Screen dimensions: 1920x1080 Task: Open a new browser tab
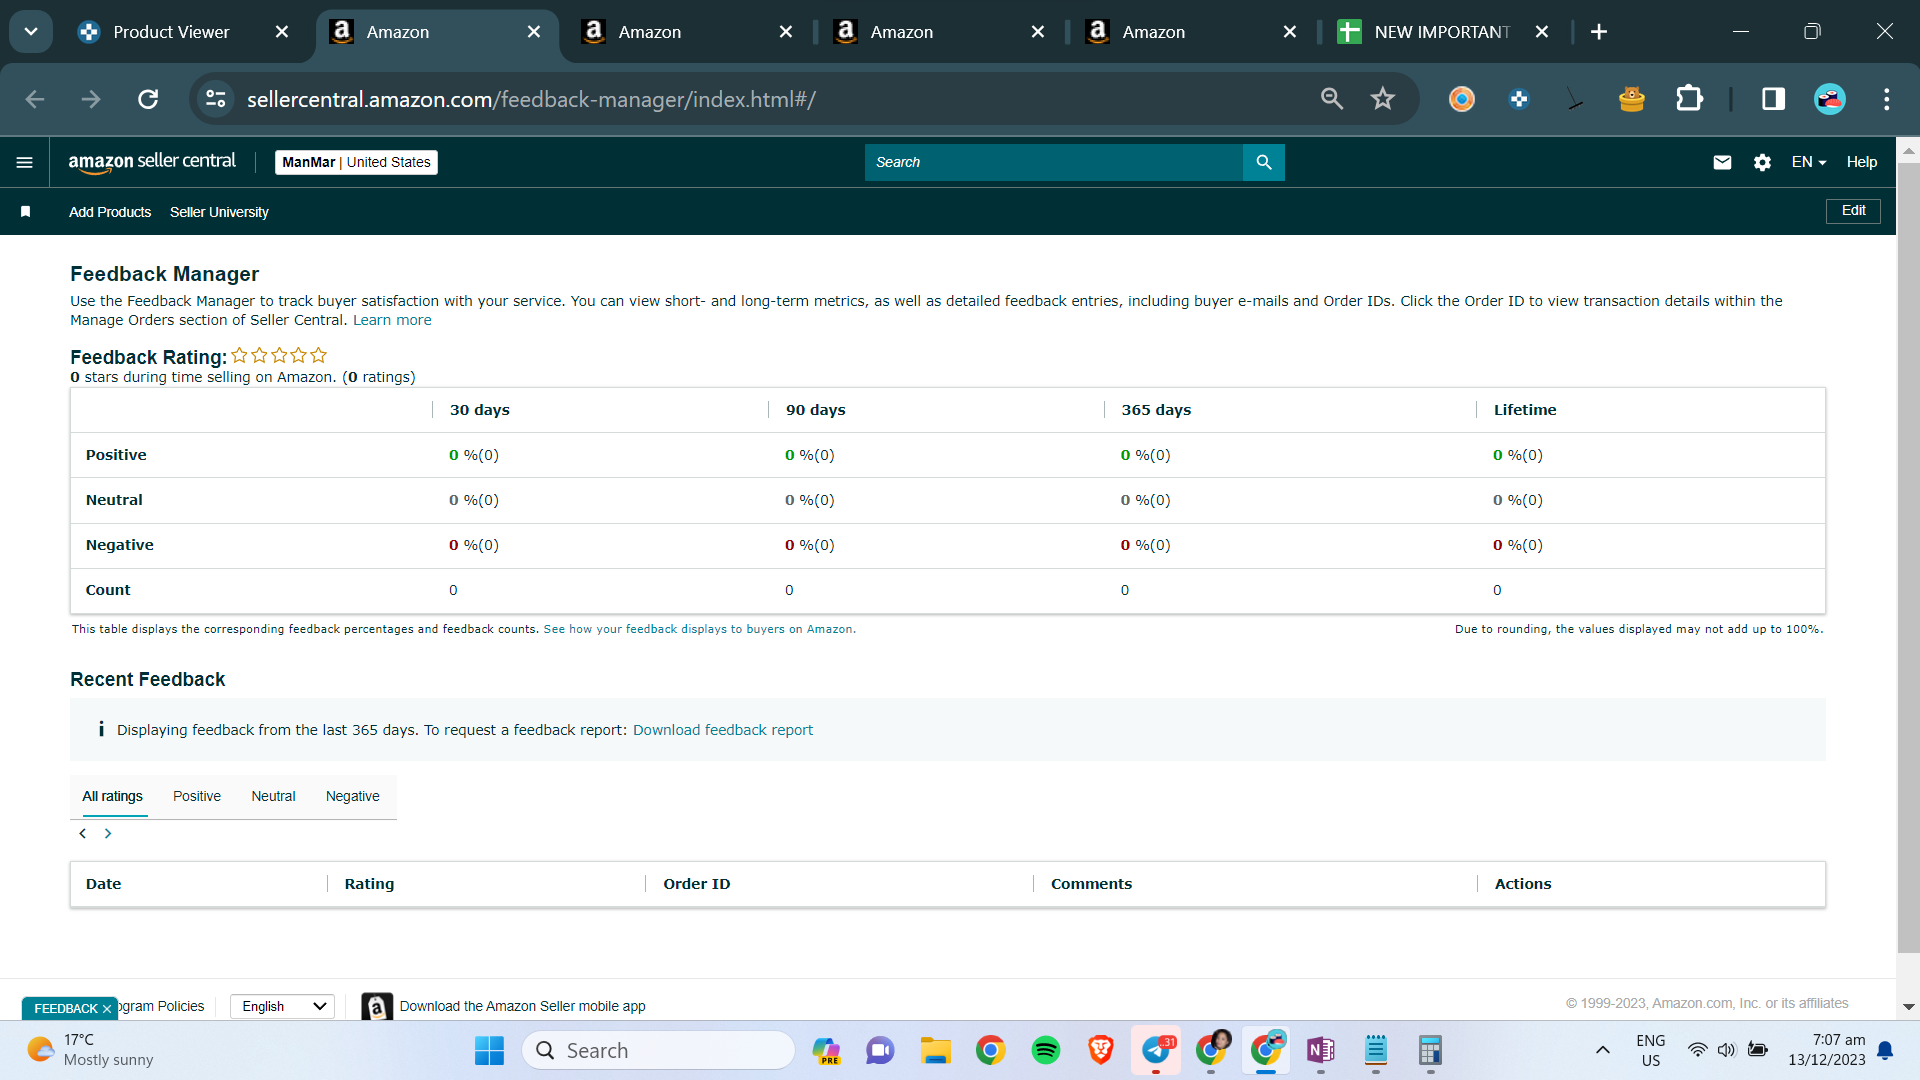point(1599,32)
